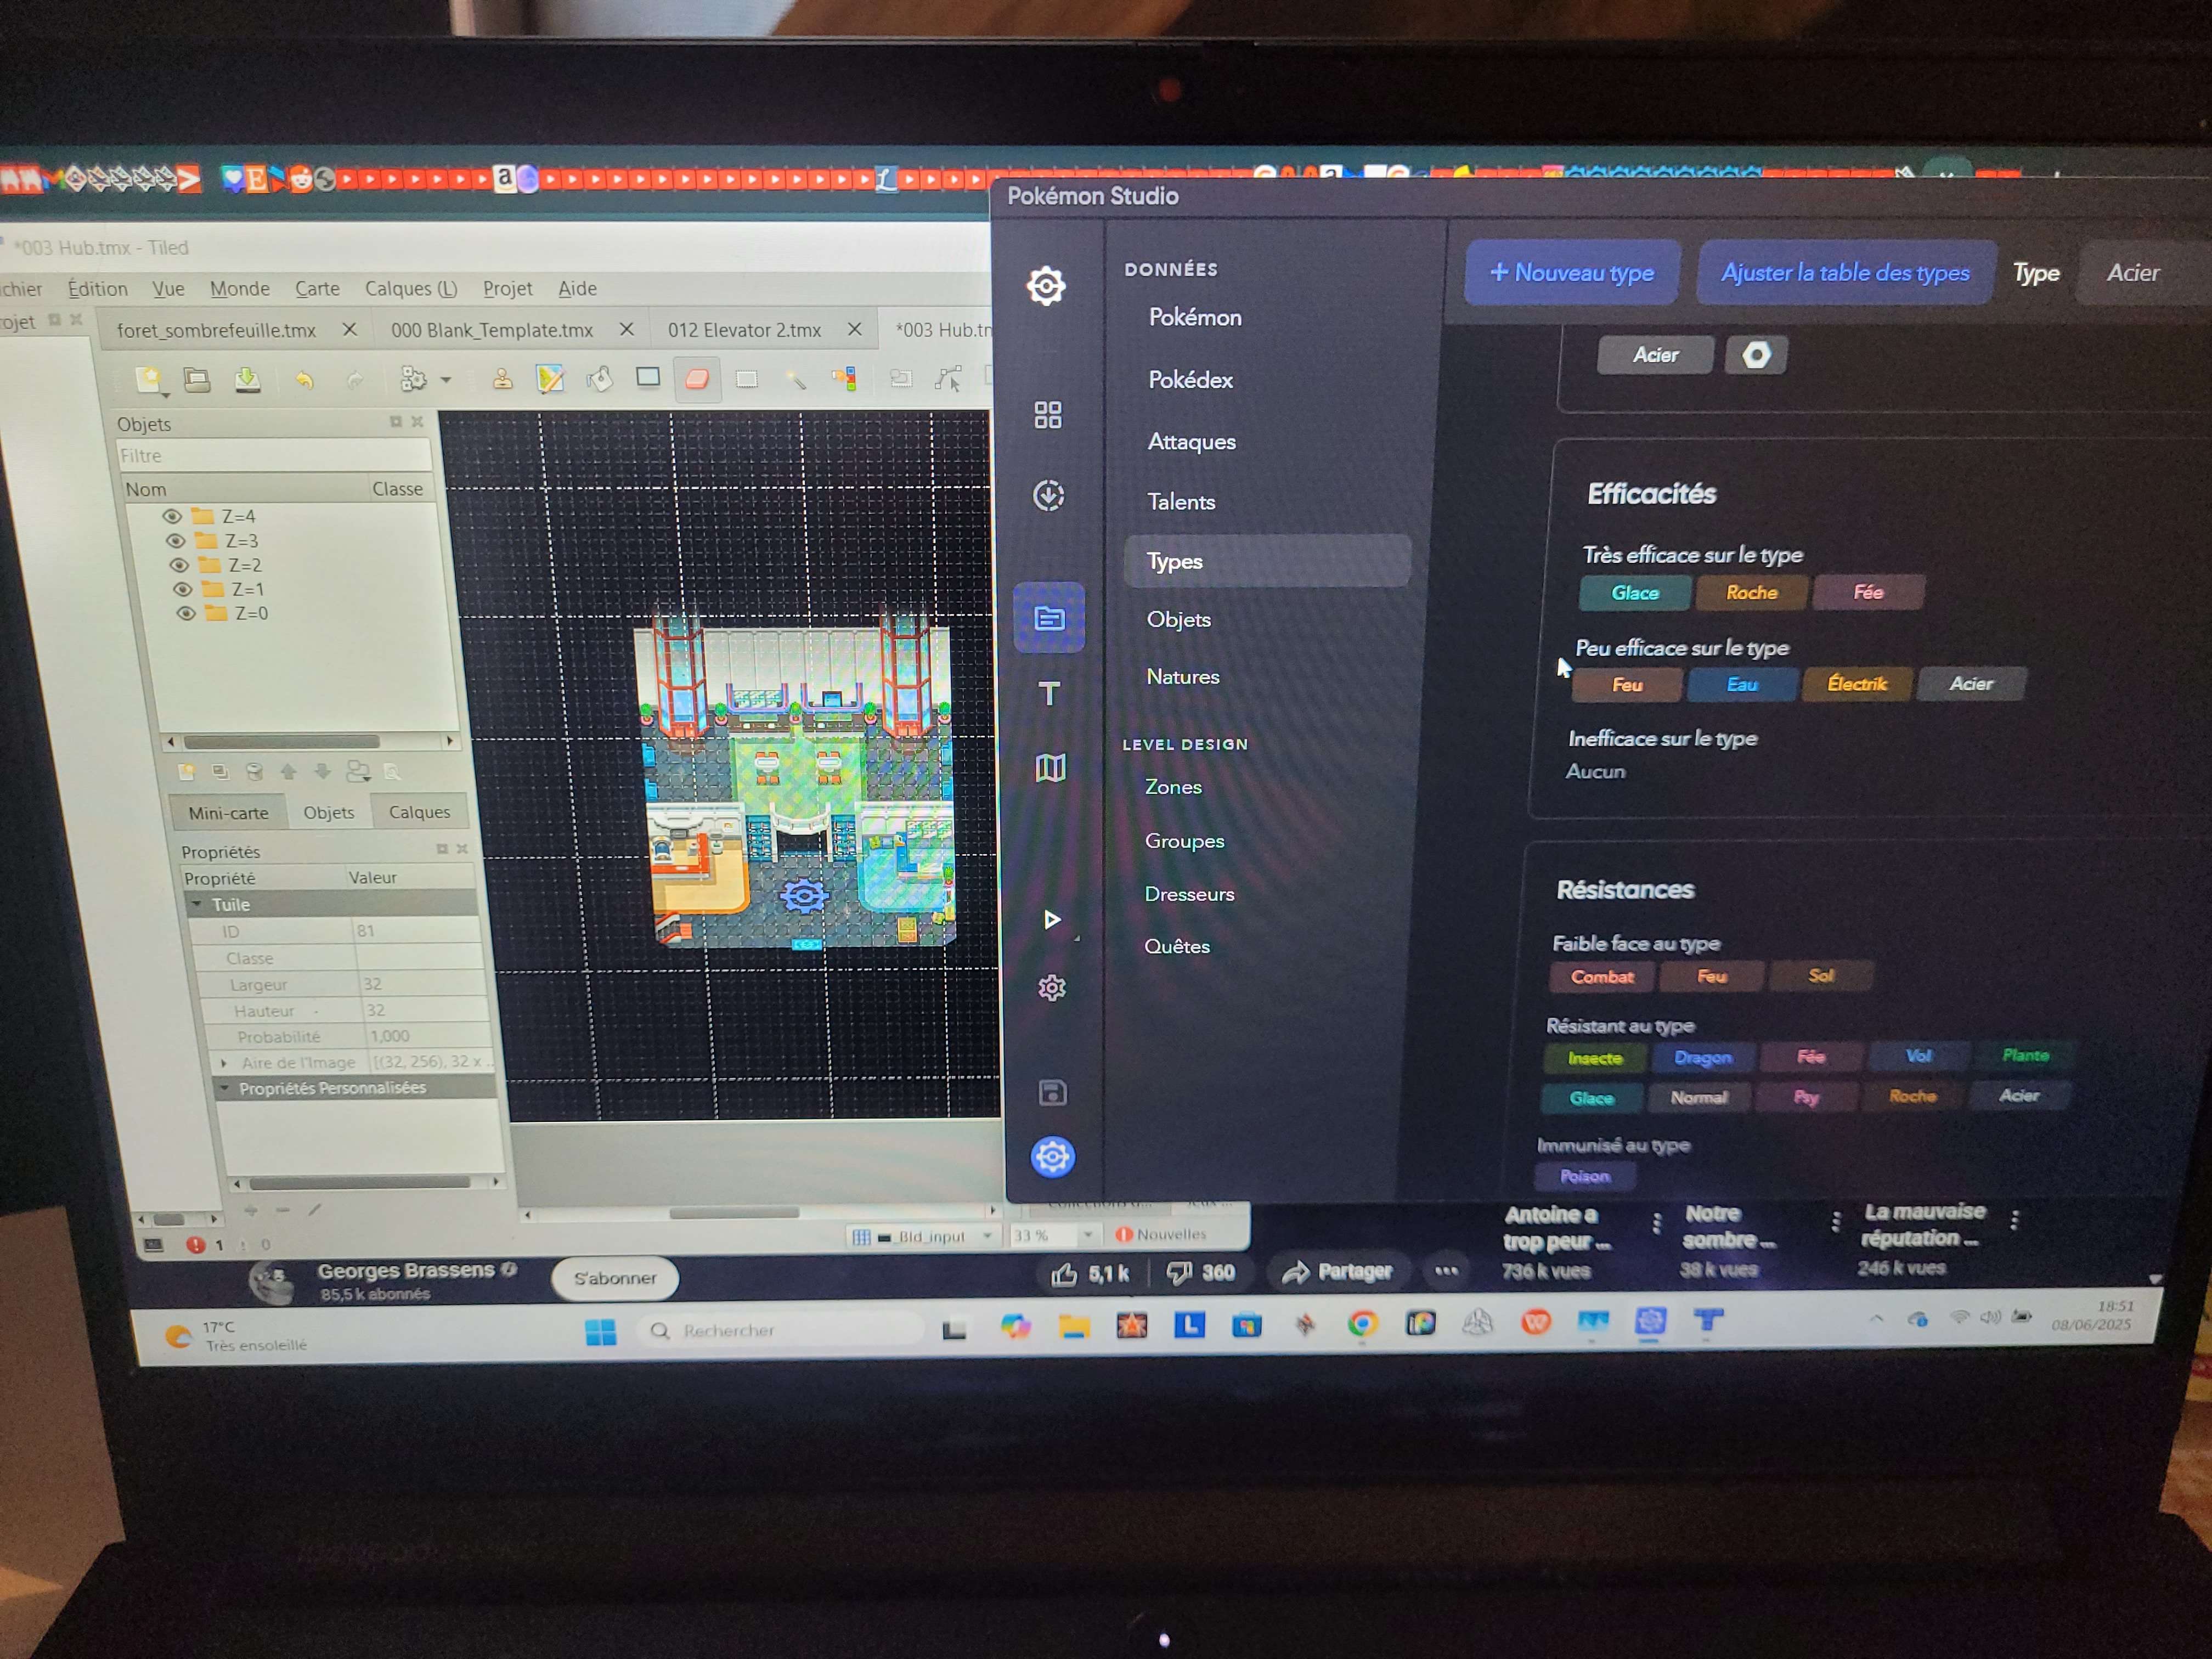Click the S'abonner button
This screenshot has height=1659, width=2212.
pyautogui.click(x=614, y=1278)
